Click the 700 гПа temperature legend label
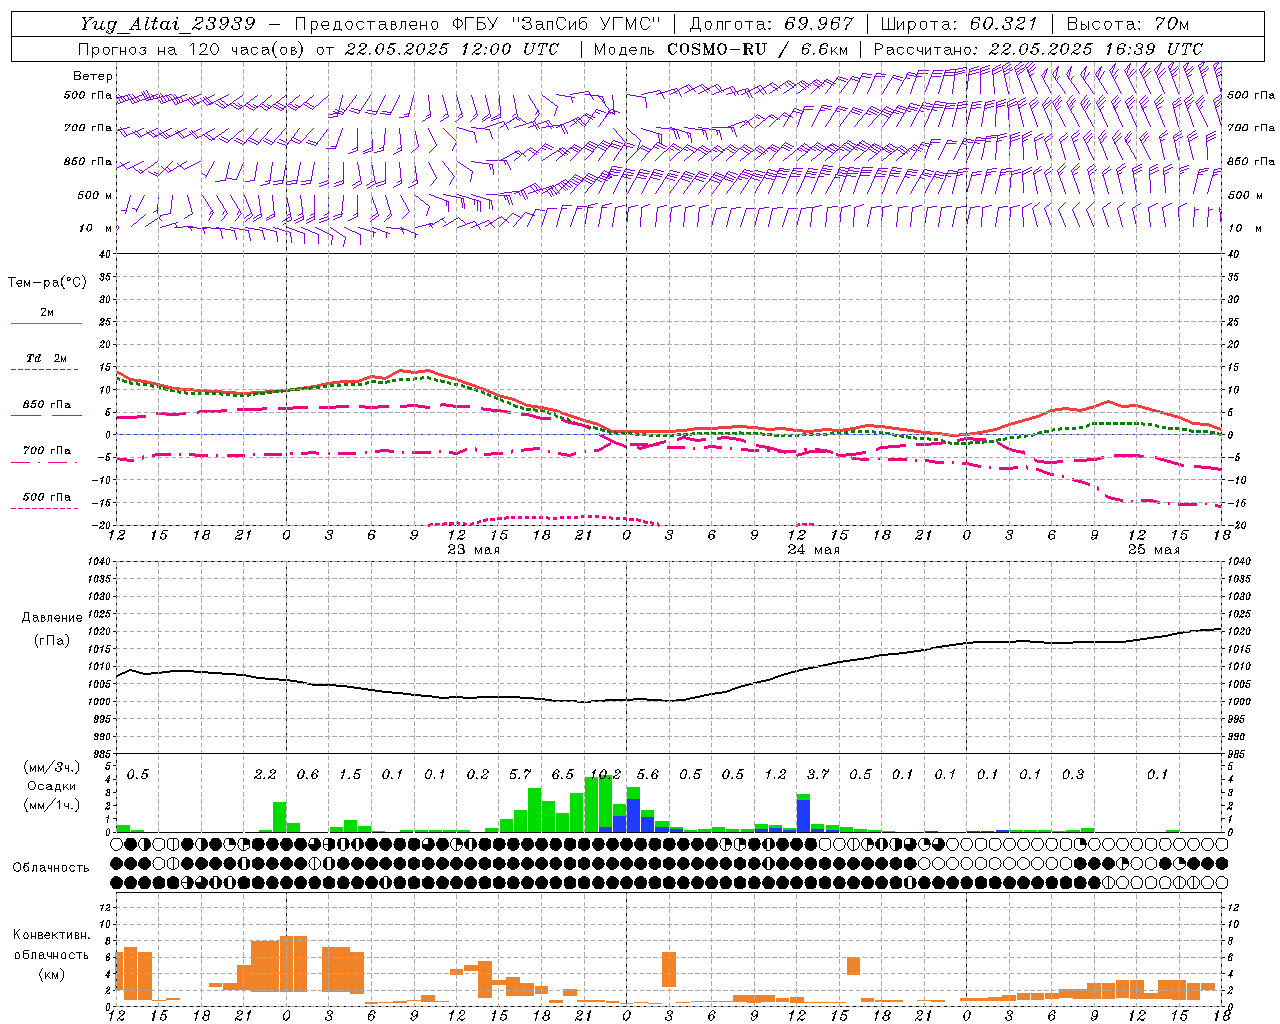Image resolution: width=1280 pixels, height=1024 pixels. tap(47, 450)
